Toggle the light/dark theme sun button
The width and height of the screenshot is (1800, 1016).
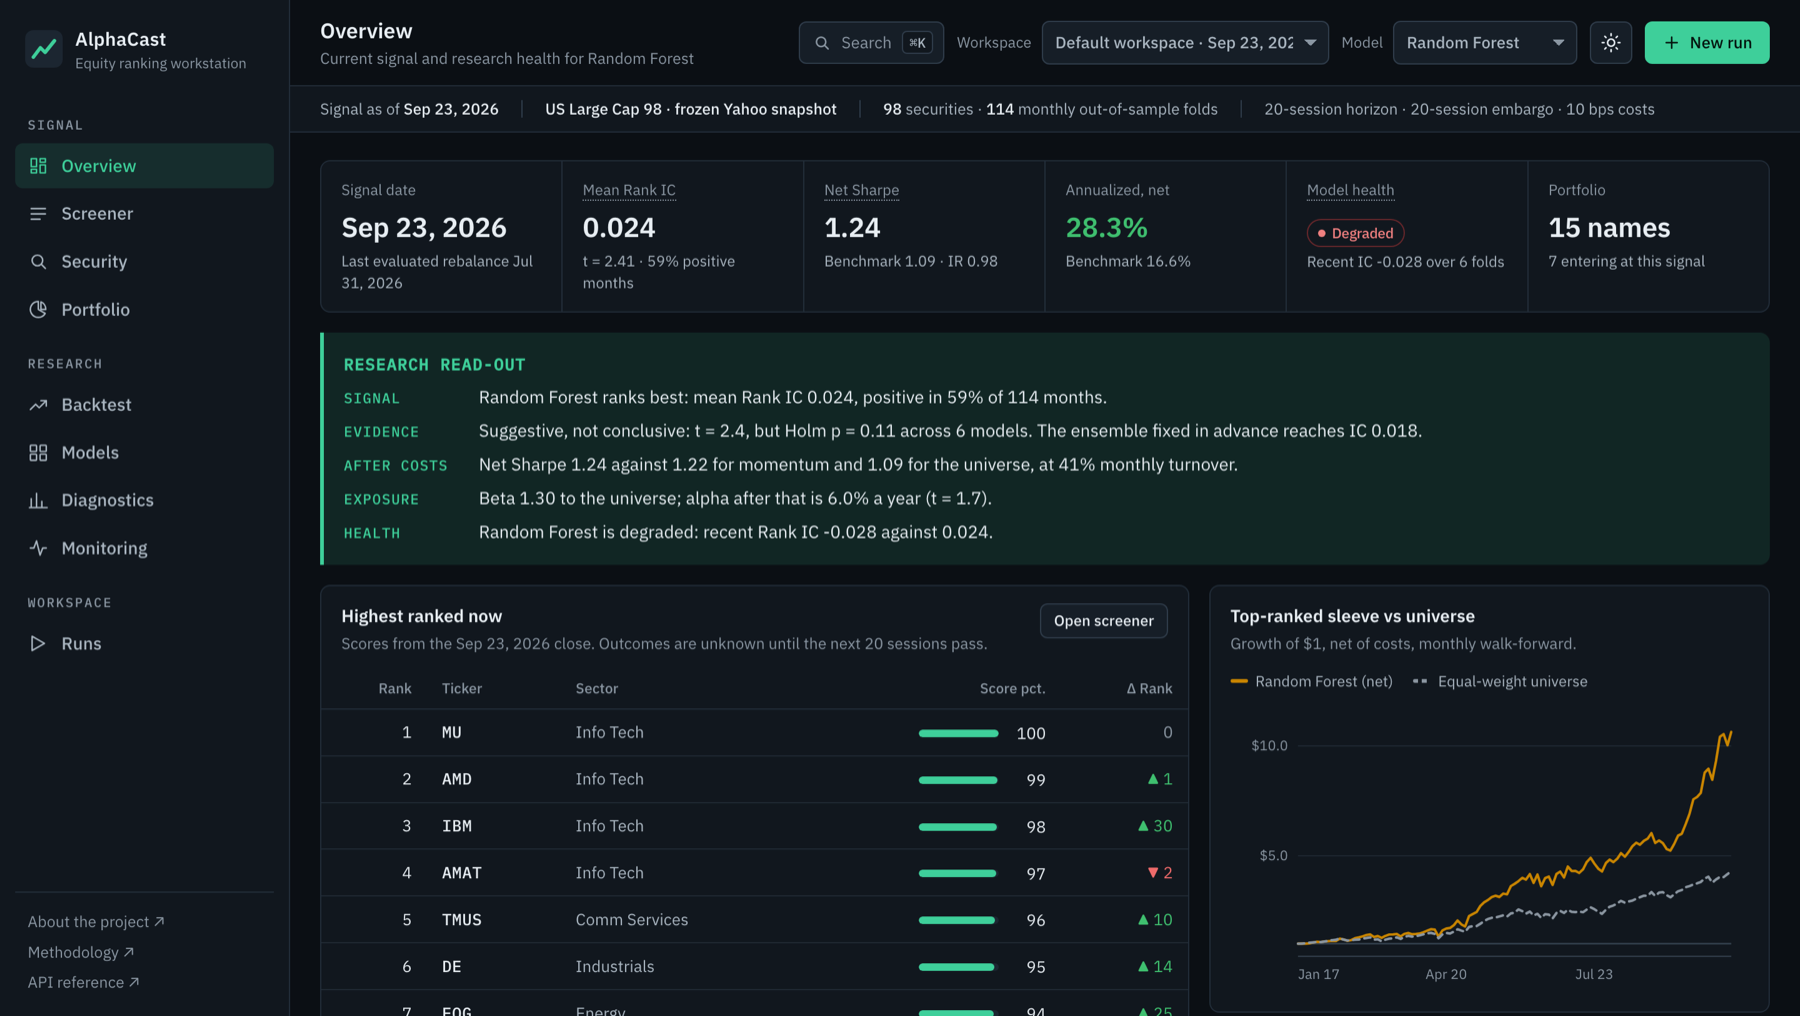(1610, 43)
